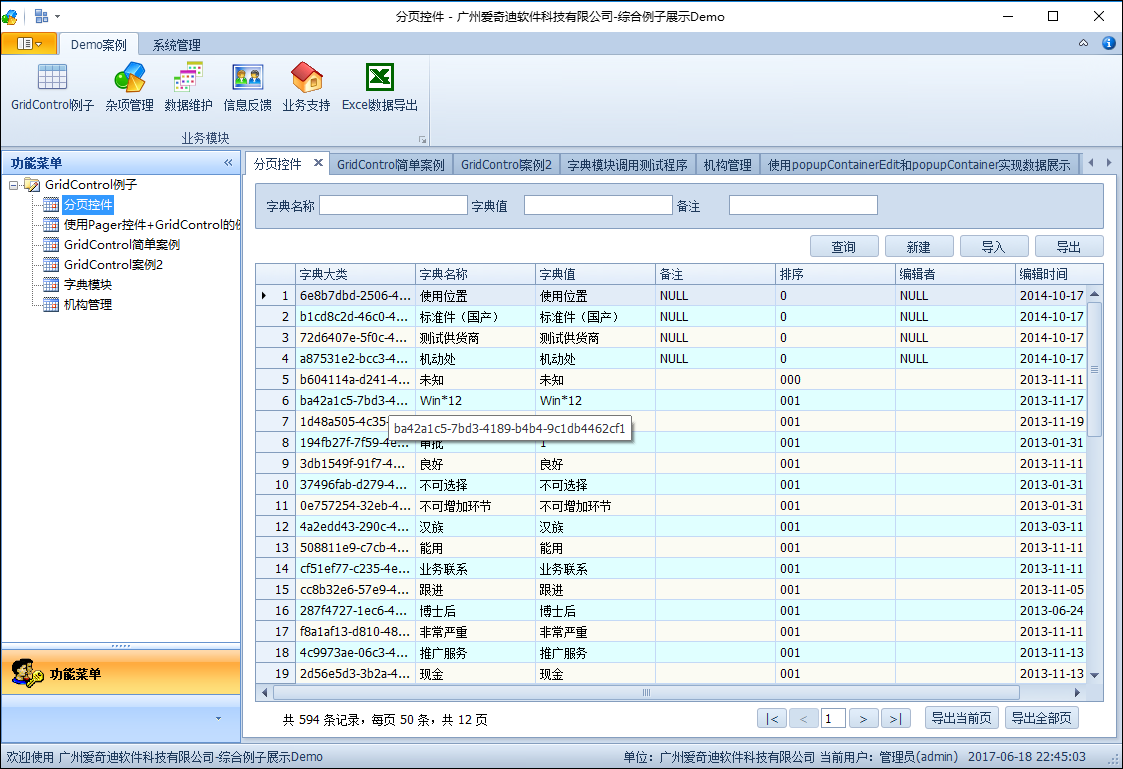This screenshot has height=769, width=1123.
Task: Open nav pane configure dropdown arrow
Action: (218, 718)
